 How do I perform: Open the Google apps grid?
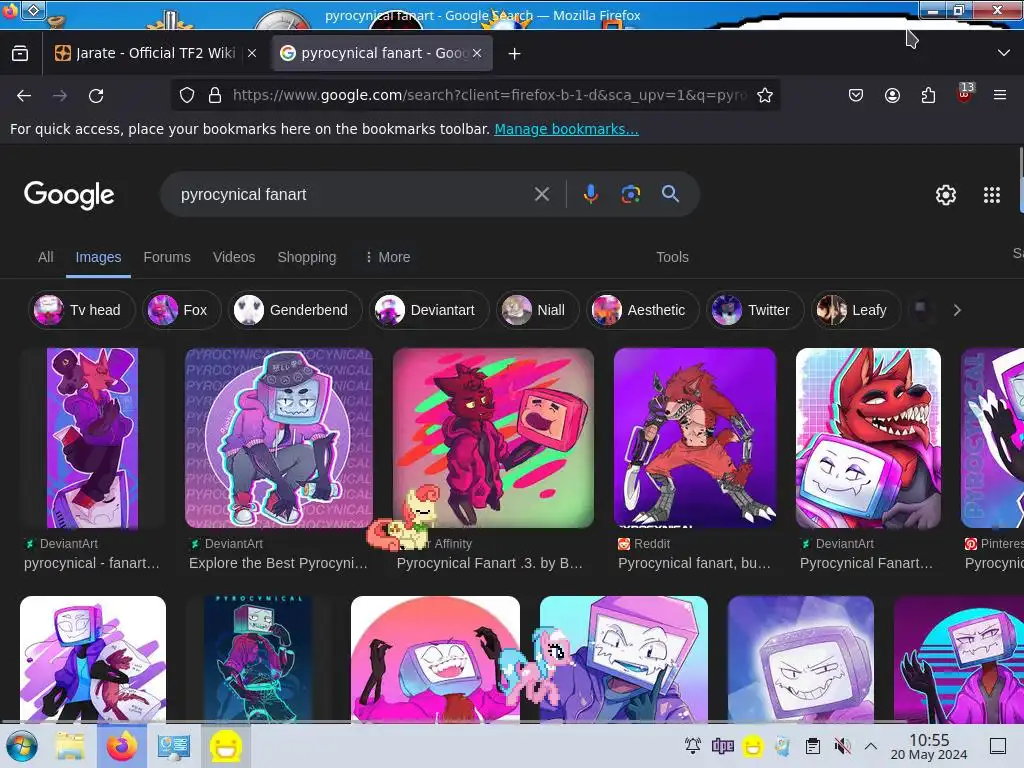(x=992, y=195)
